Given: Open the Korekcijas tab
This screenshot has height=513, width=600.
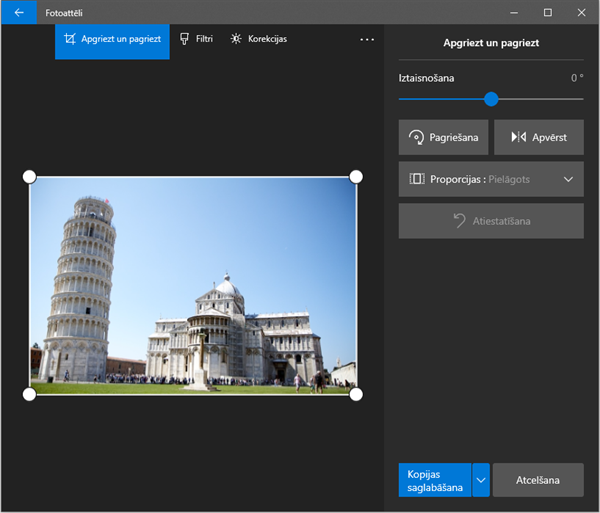Looking at the screenshot, I should pyautogui.click(x=258, y=39).
